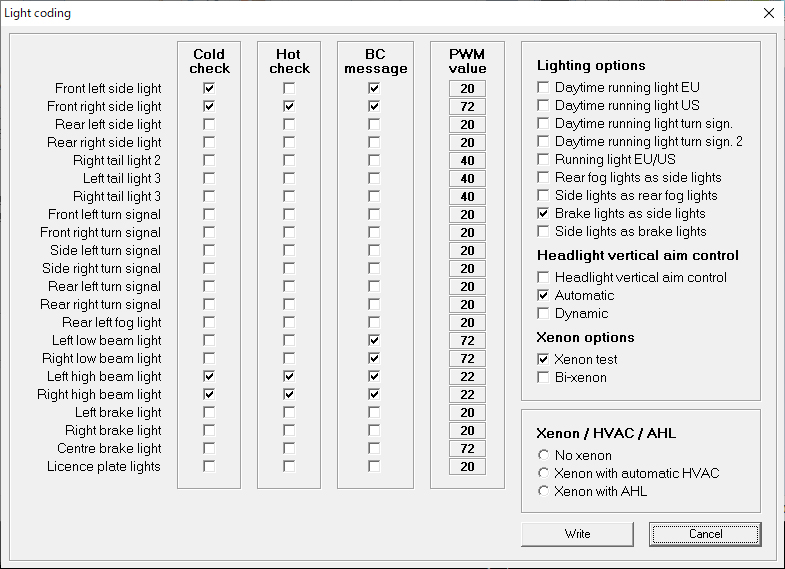This screenshot has height=569, width=785.
Task: Click PWM value for Licence plate lights
Action: click(x=467, y=467)
